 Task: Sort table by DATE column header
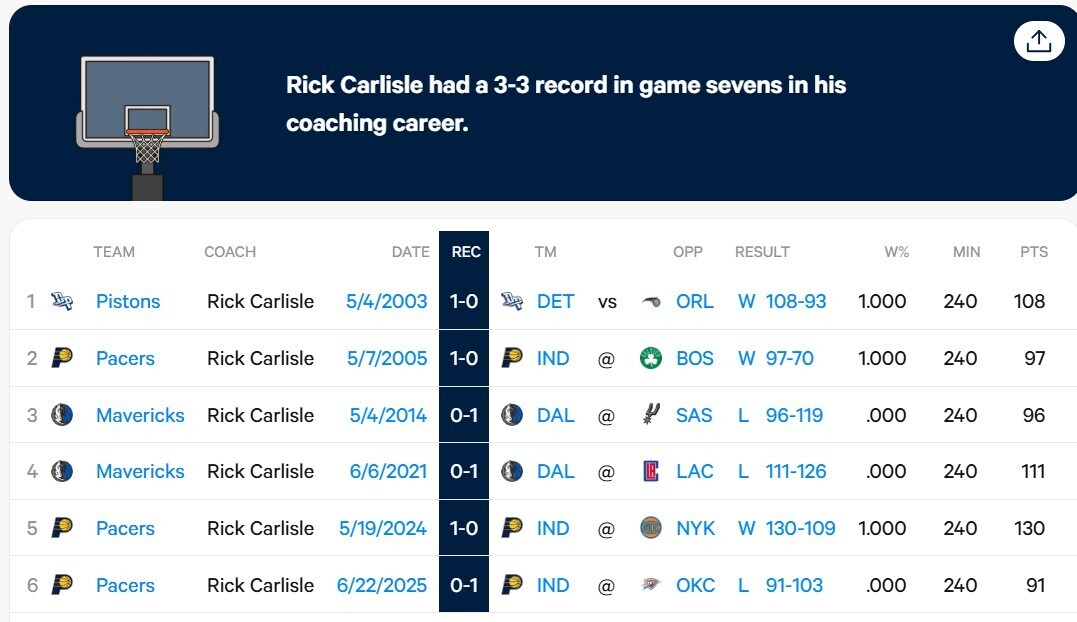[x=410, y=252]
